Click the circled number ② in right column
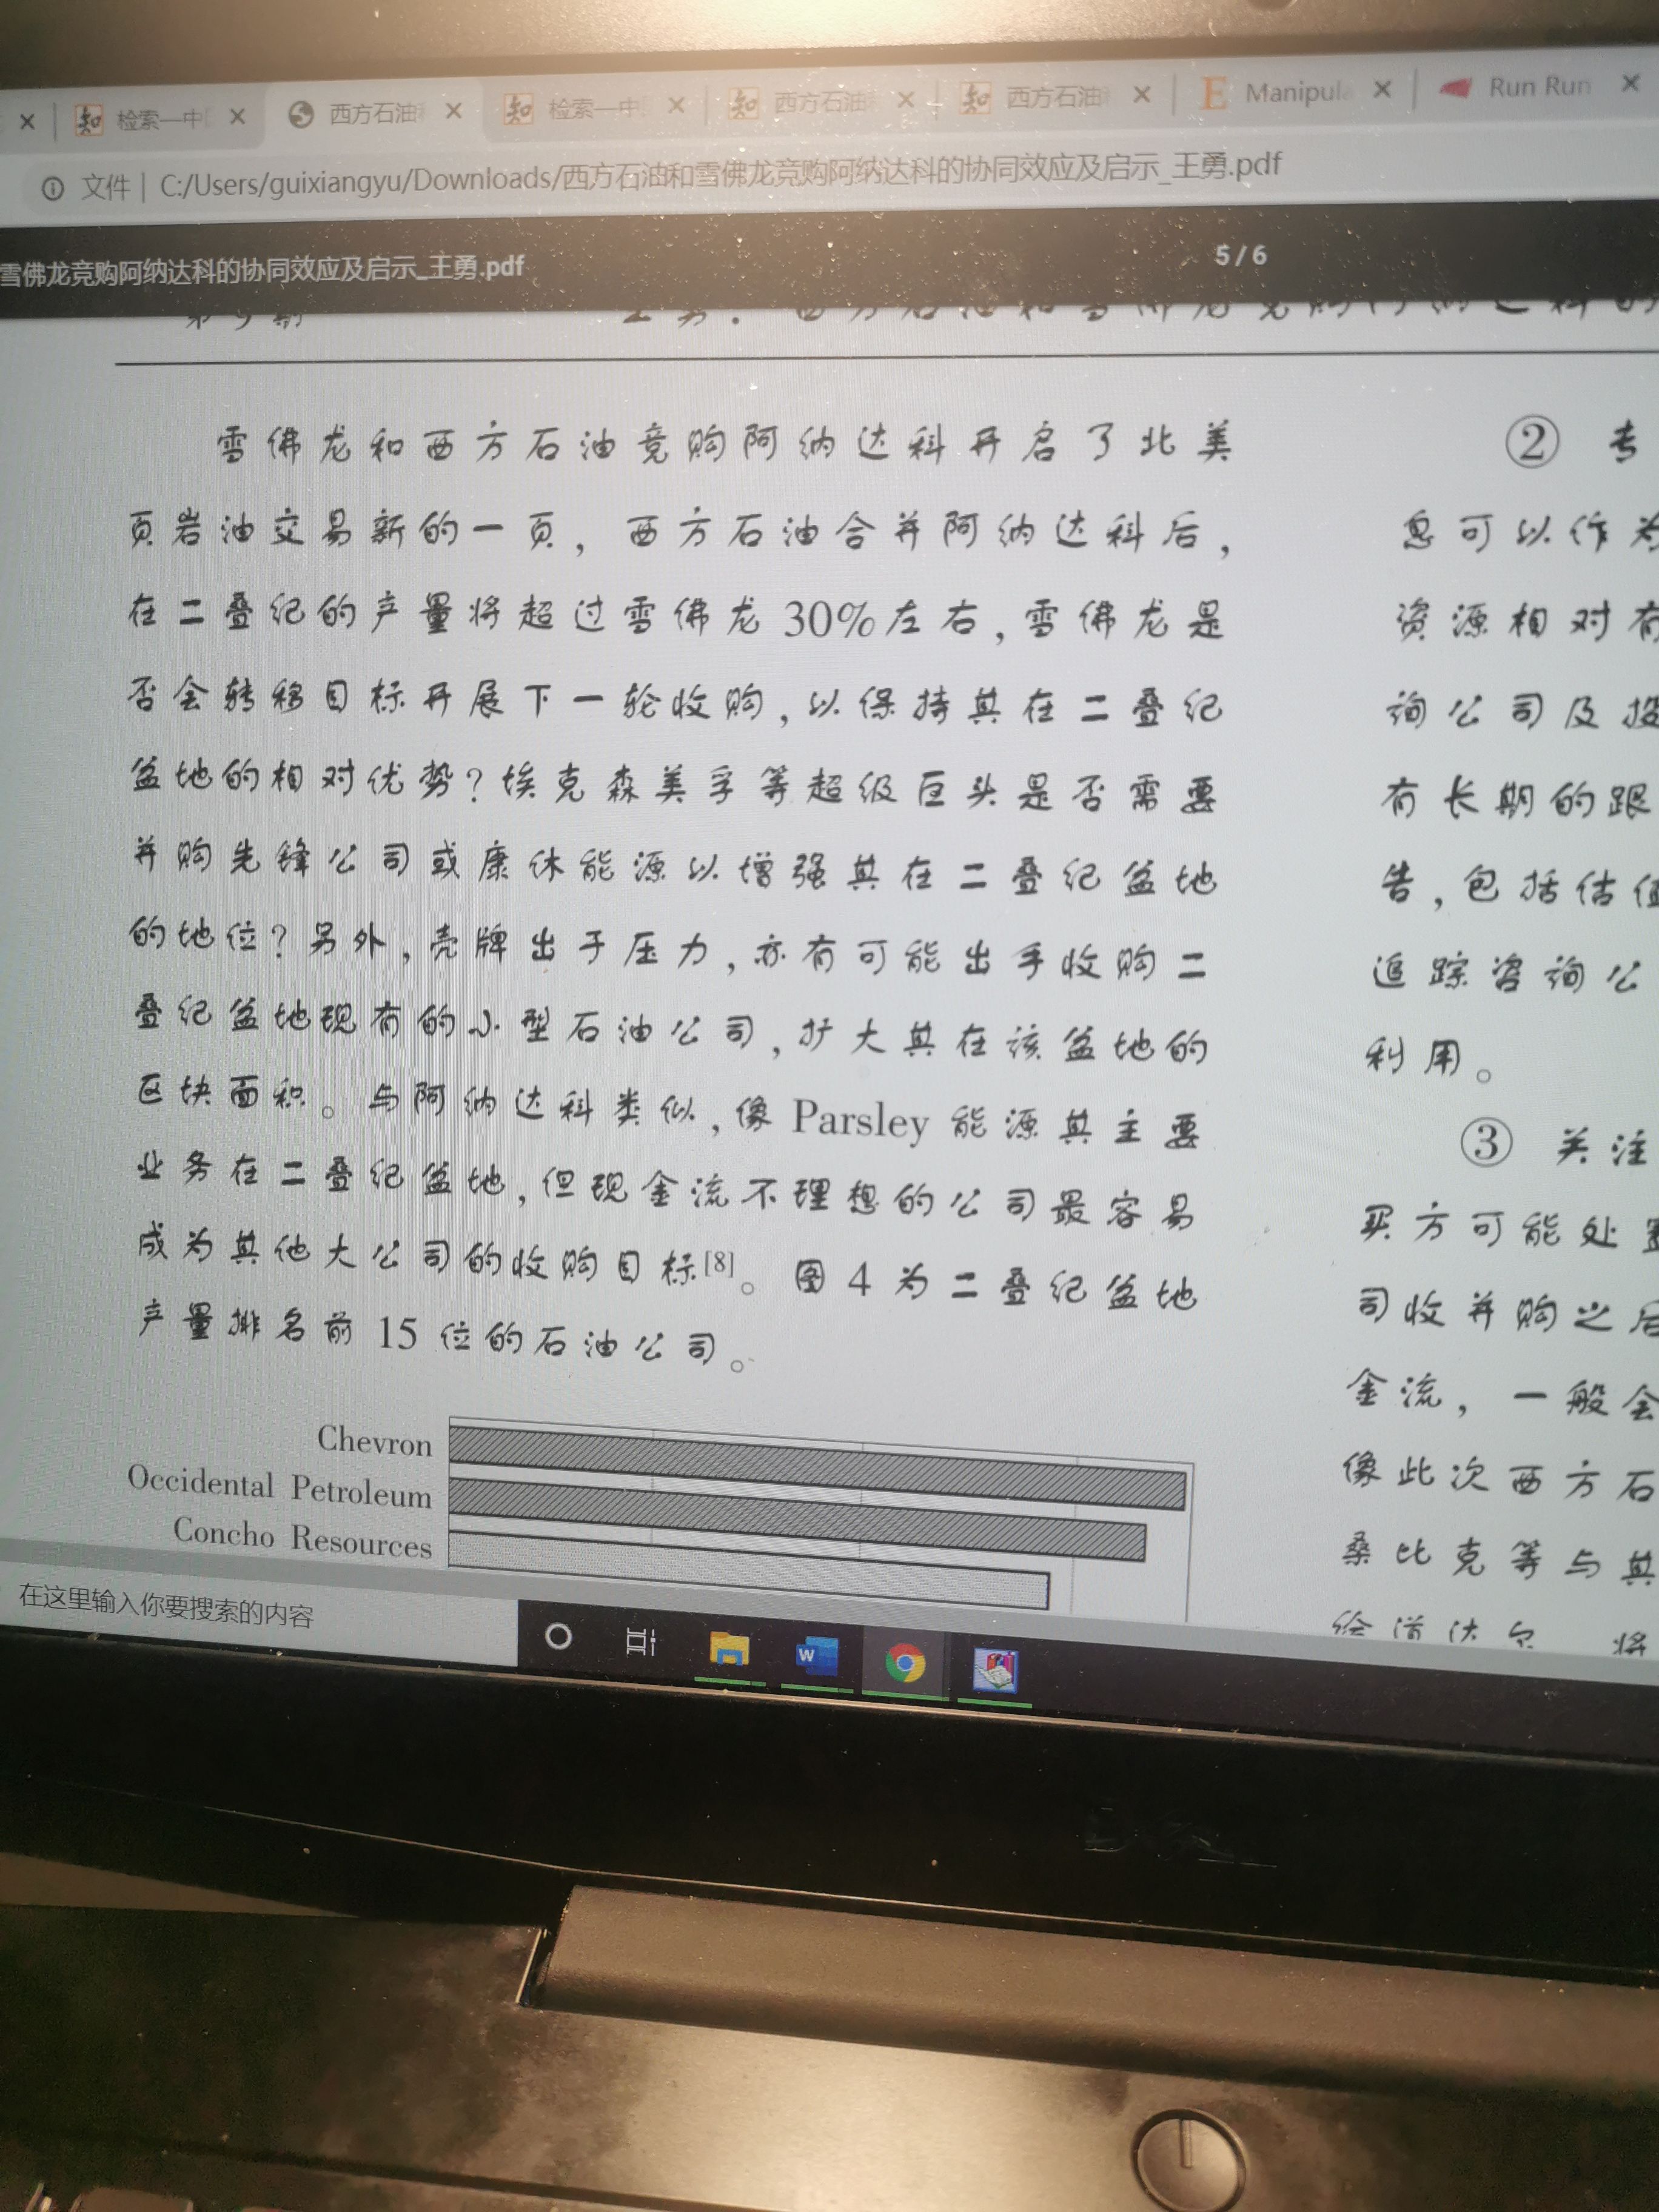The height and width of the screenshot is (2212, 1659). 1531,442
